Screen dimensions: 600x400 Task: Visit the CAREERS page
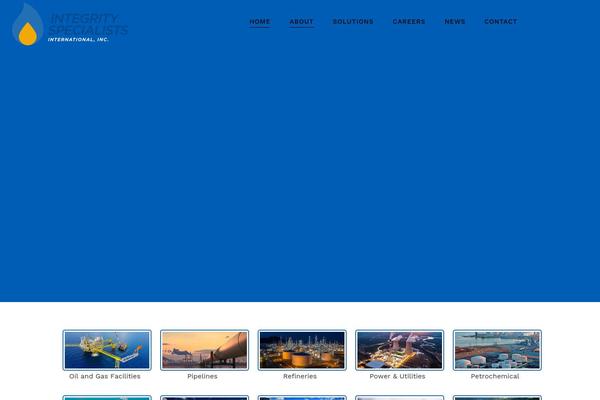point(409,21)
